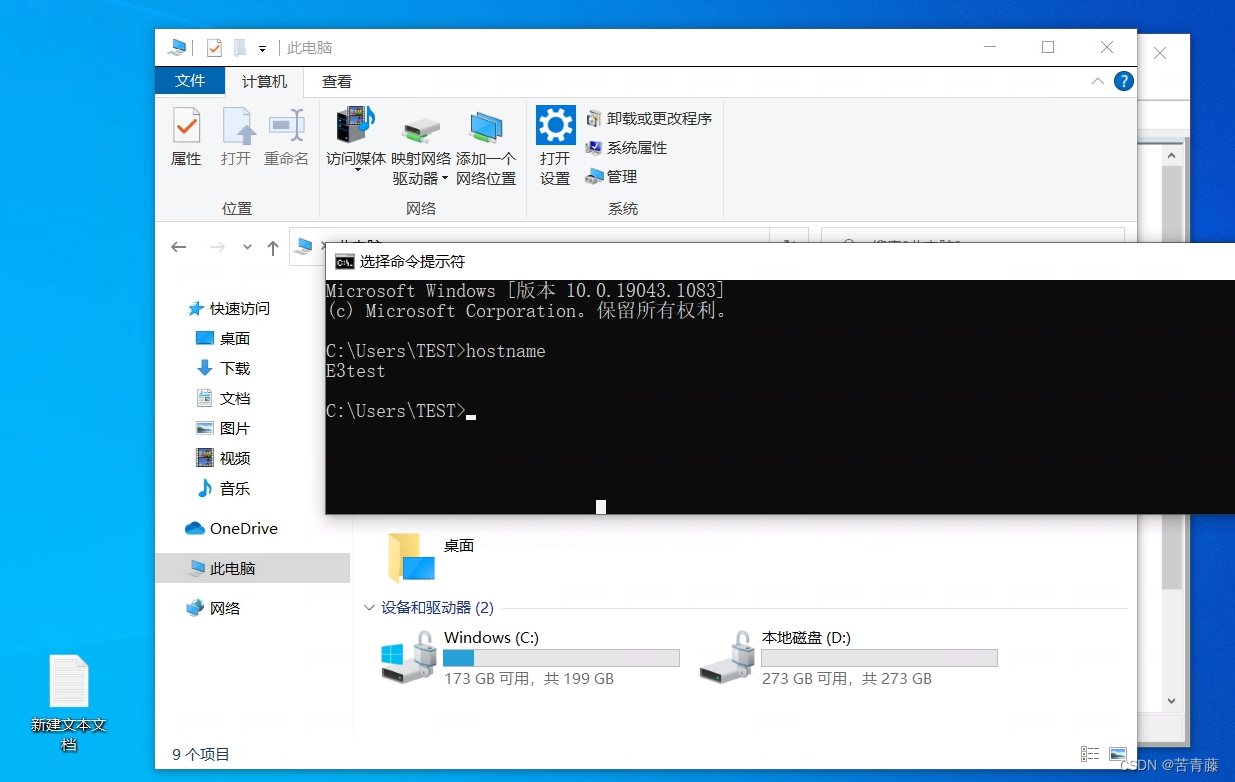Screen dimensions: 1235x782
Task: Select the 计算机 ribbon tab
Action: (x=265, y=81)
